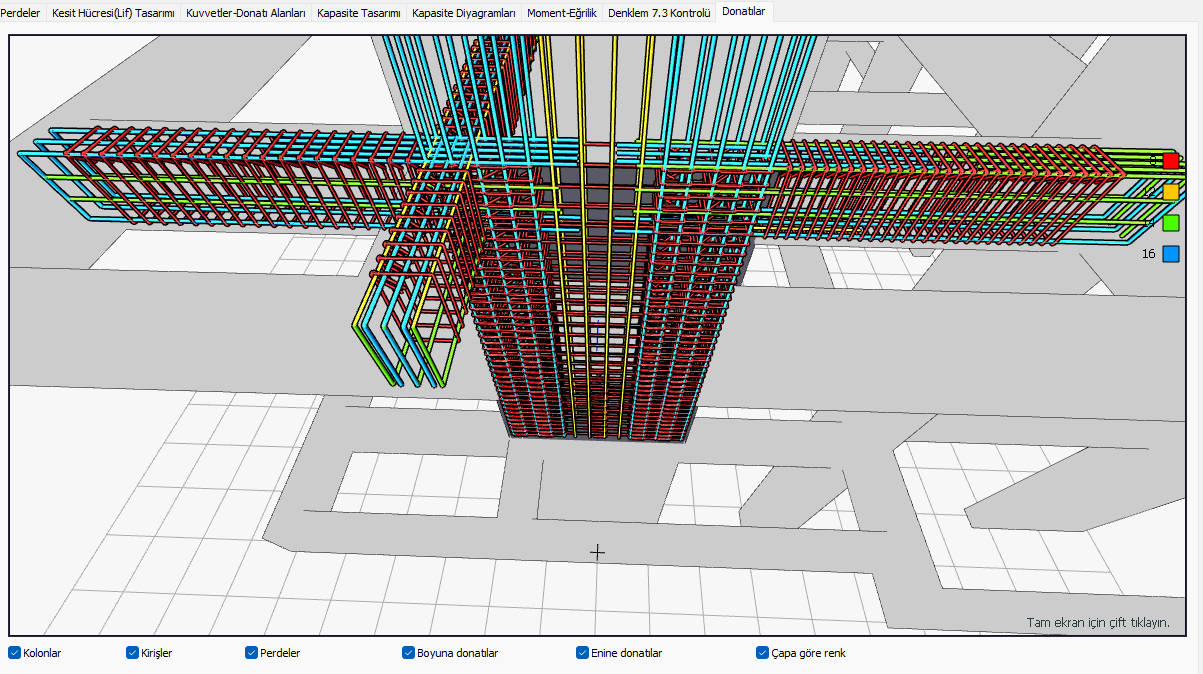Open the Kapasite Diyagramları tab
The height and width of the screenshot is (674, 1203).
pos(464,13)
